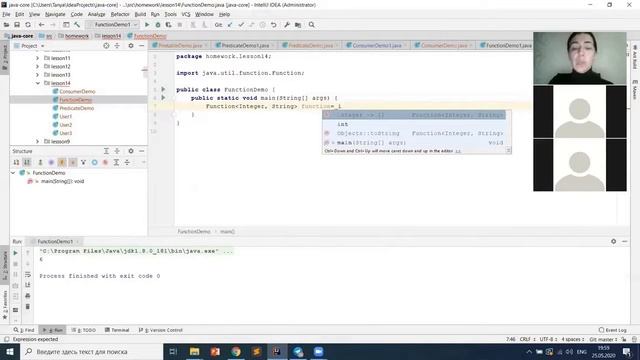Click the Search Everywhere magnifier icon

311,25
